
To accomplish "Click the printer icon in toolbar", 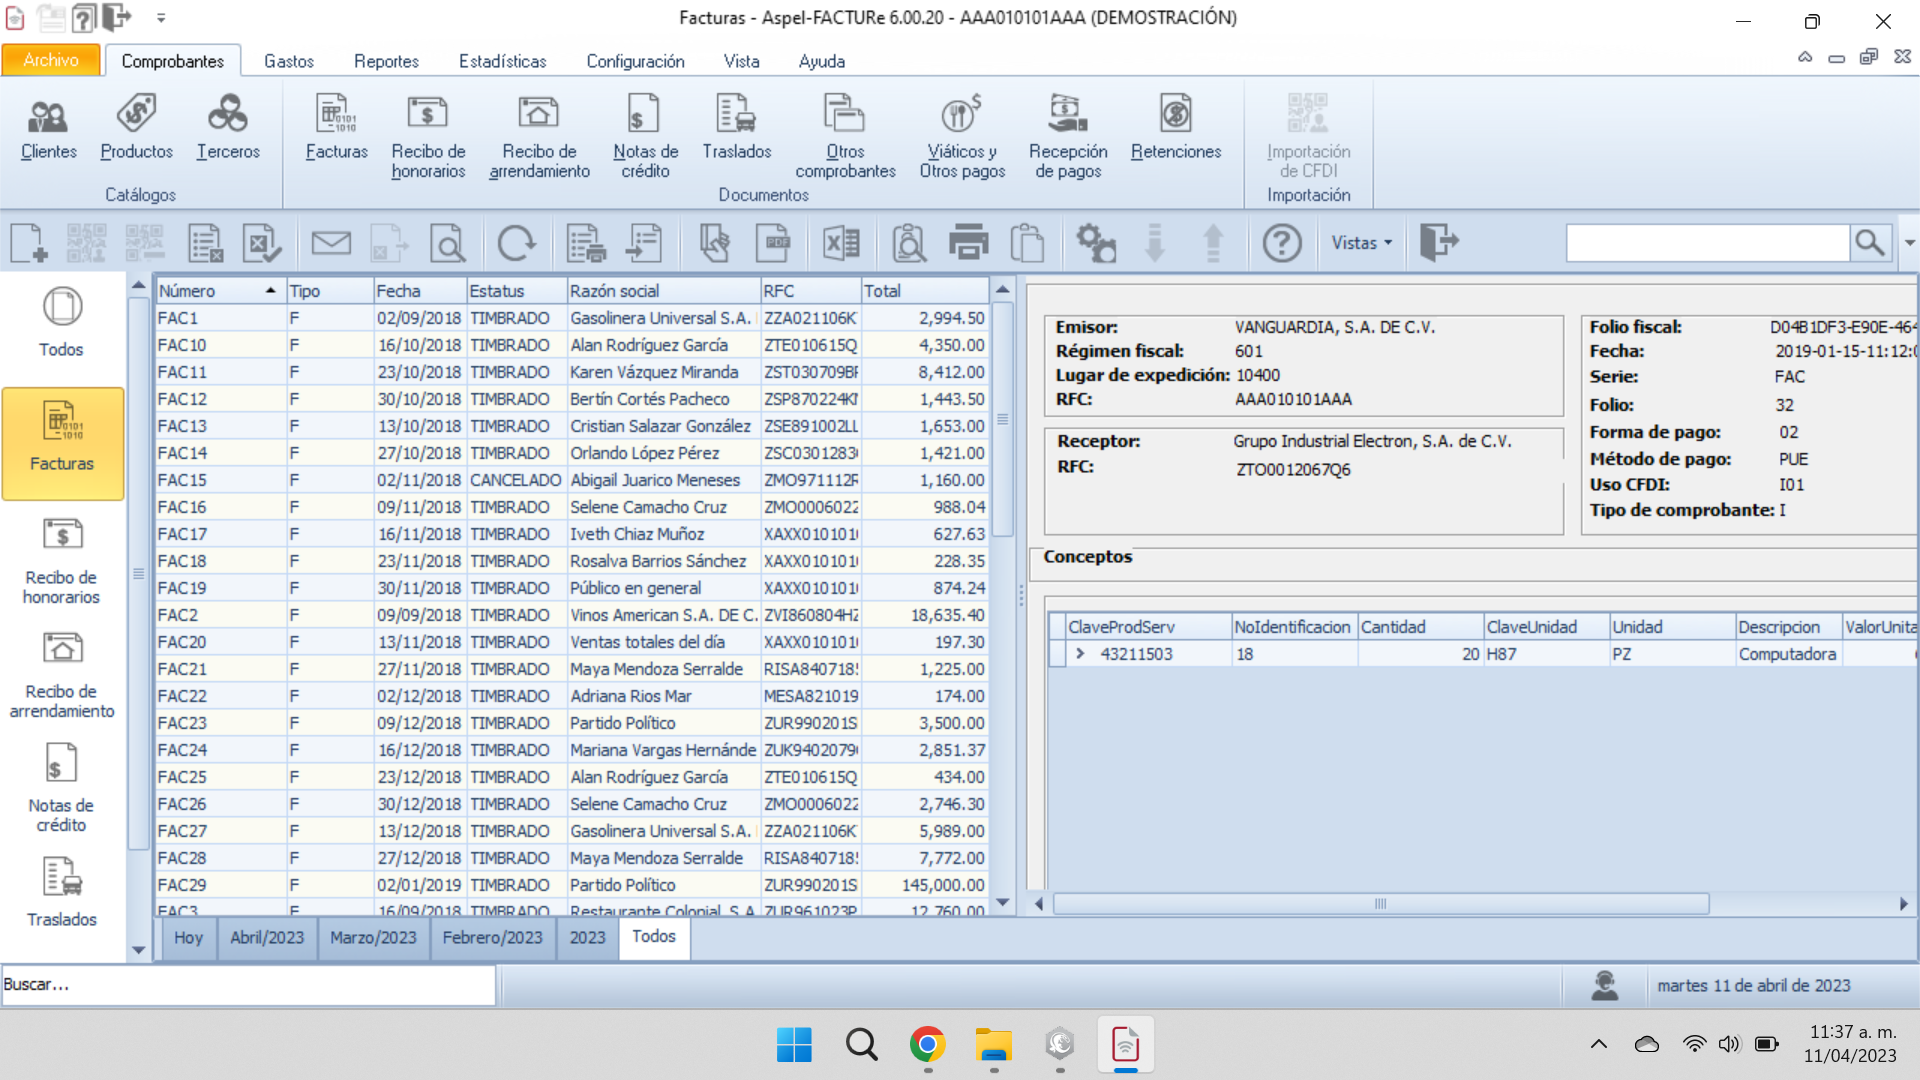I will (x=968, y=243).
